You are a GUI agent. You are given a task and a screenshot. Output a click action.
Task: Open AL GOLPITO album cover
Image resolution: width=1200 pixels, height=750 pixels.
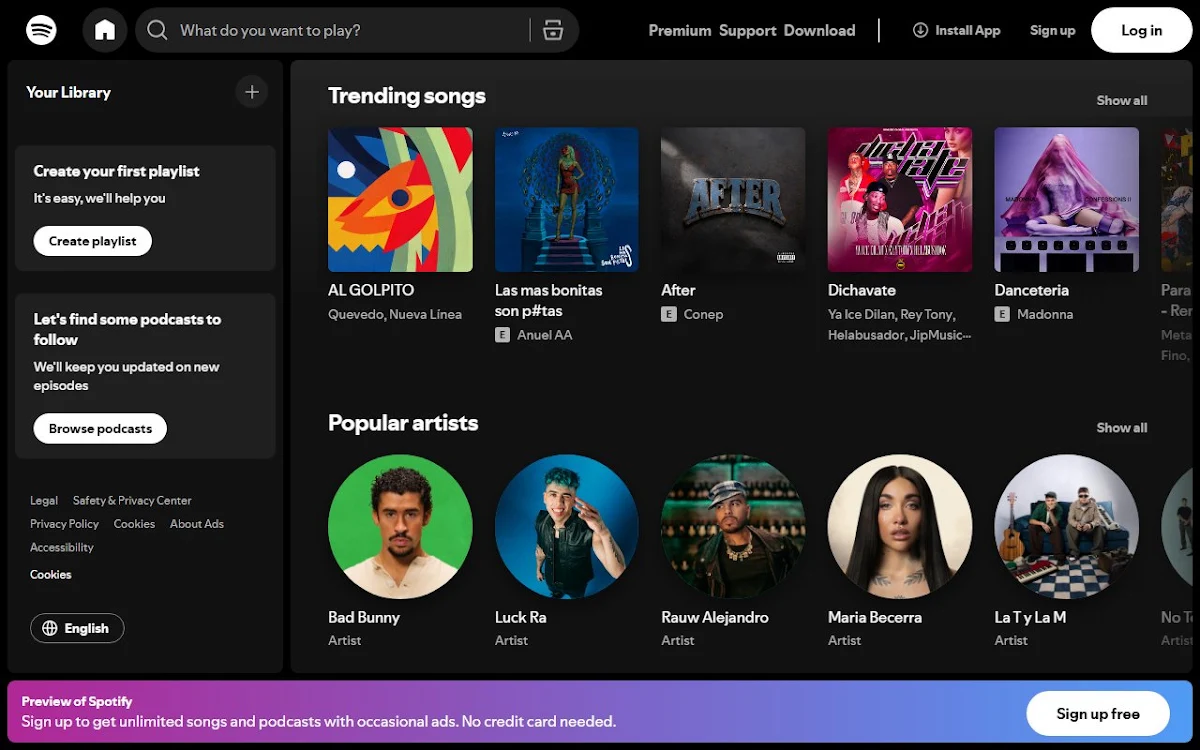tap(400, 199)
